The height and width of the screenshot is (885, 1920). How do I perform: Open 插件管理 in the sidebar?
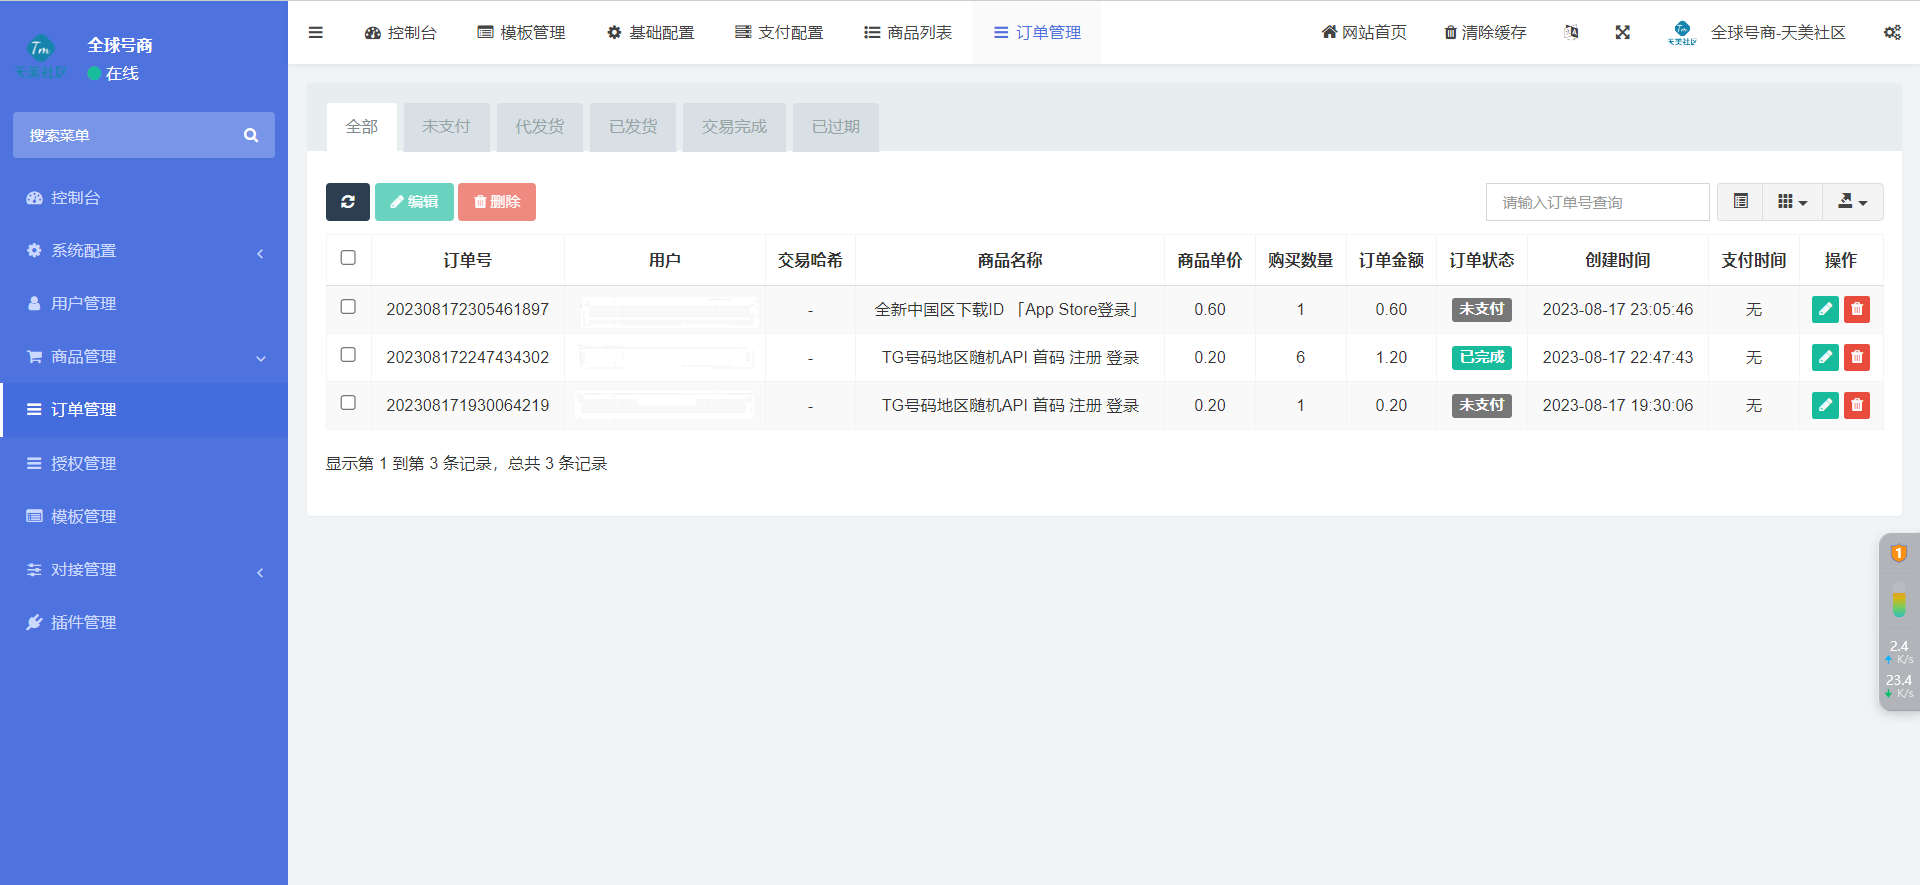point(144,623)
